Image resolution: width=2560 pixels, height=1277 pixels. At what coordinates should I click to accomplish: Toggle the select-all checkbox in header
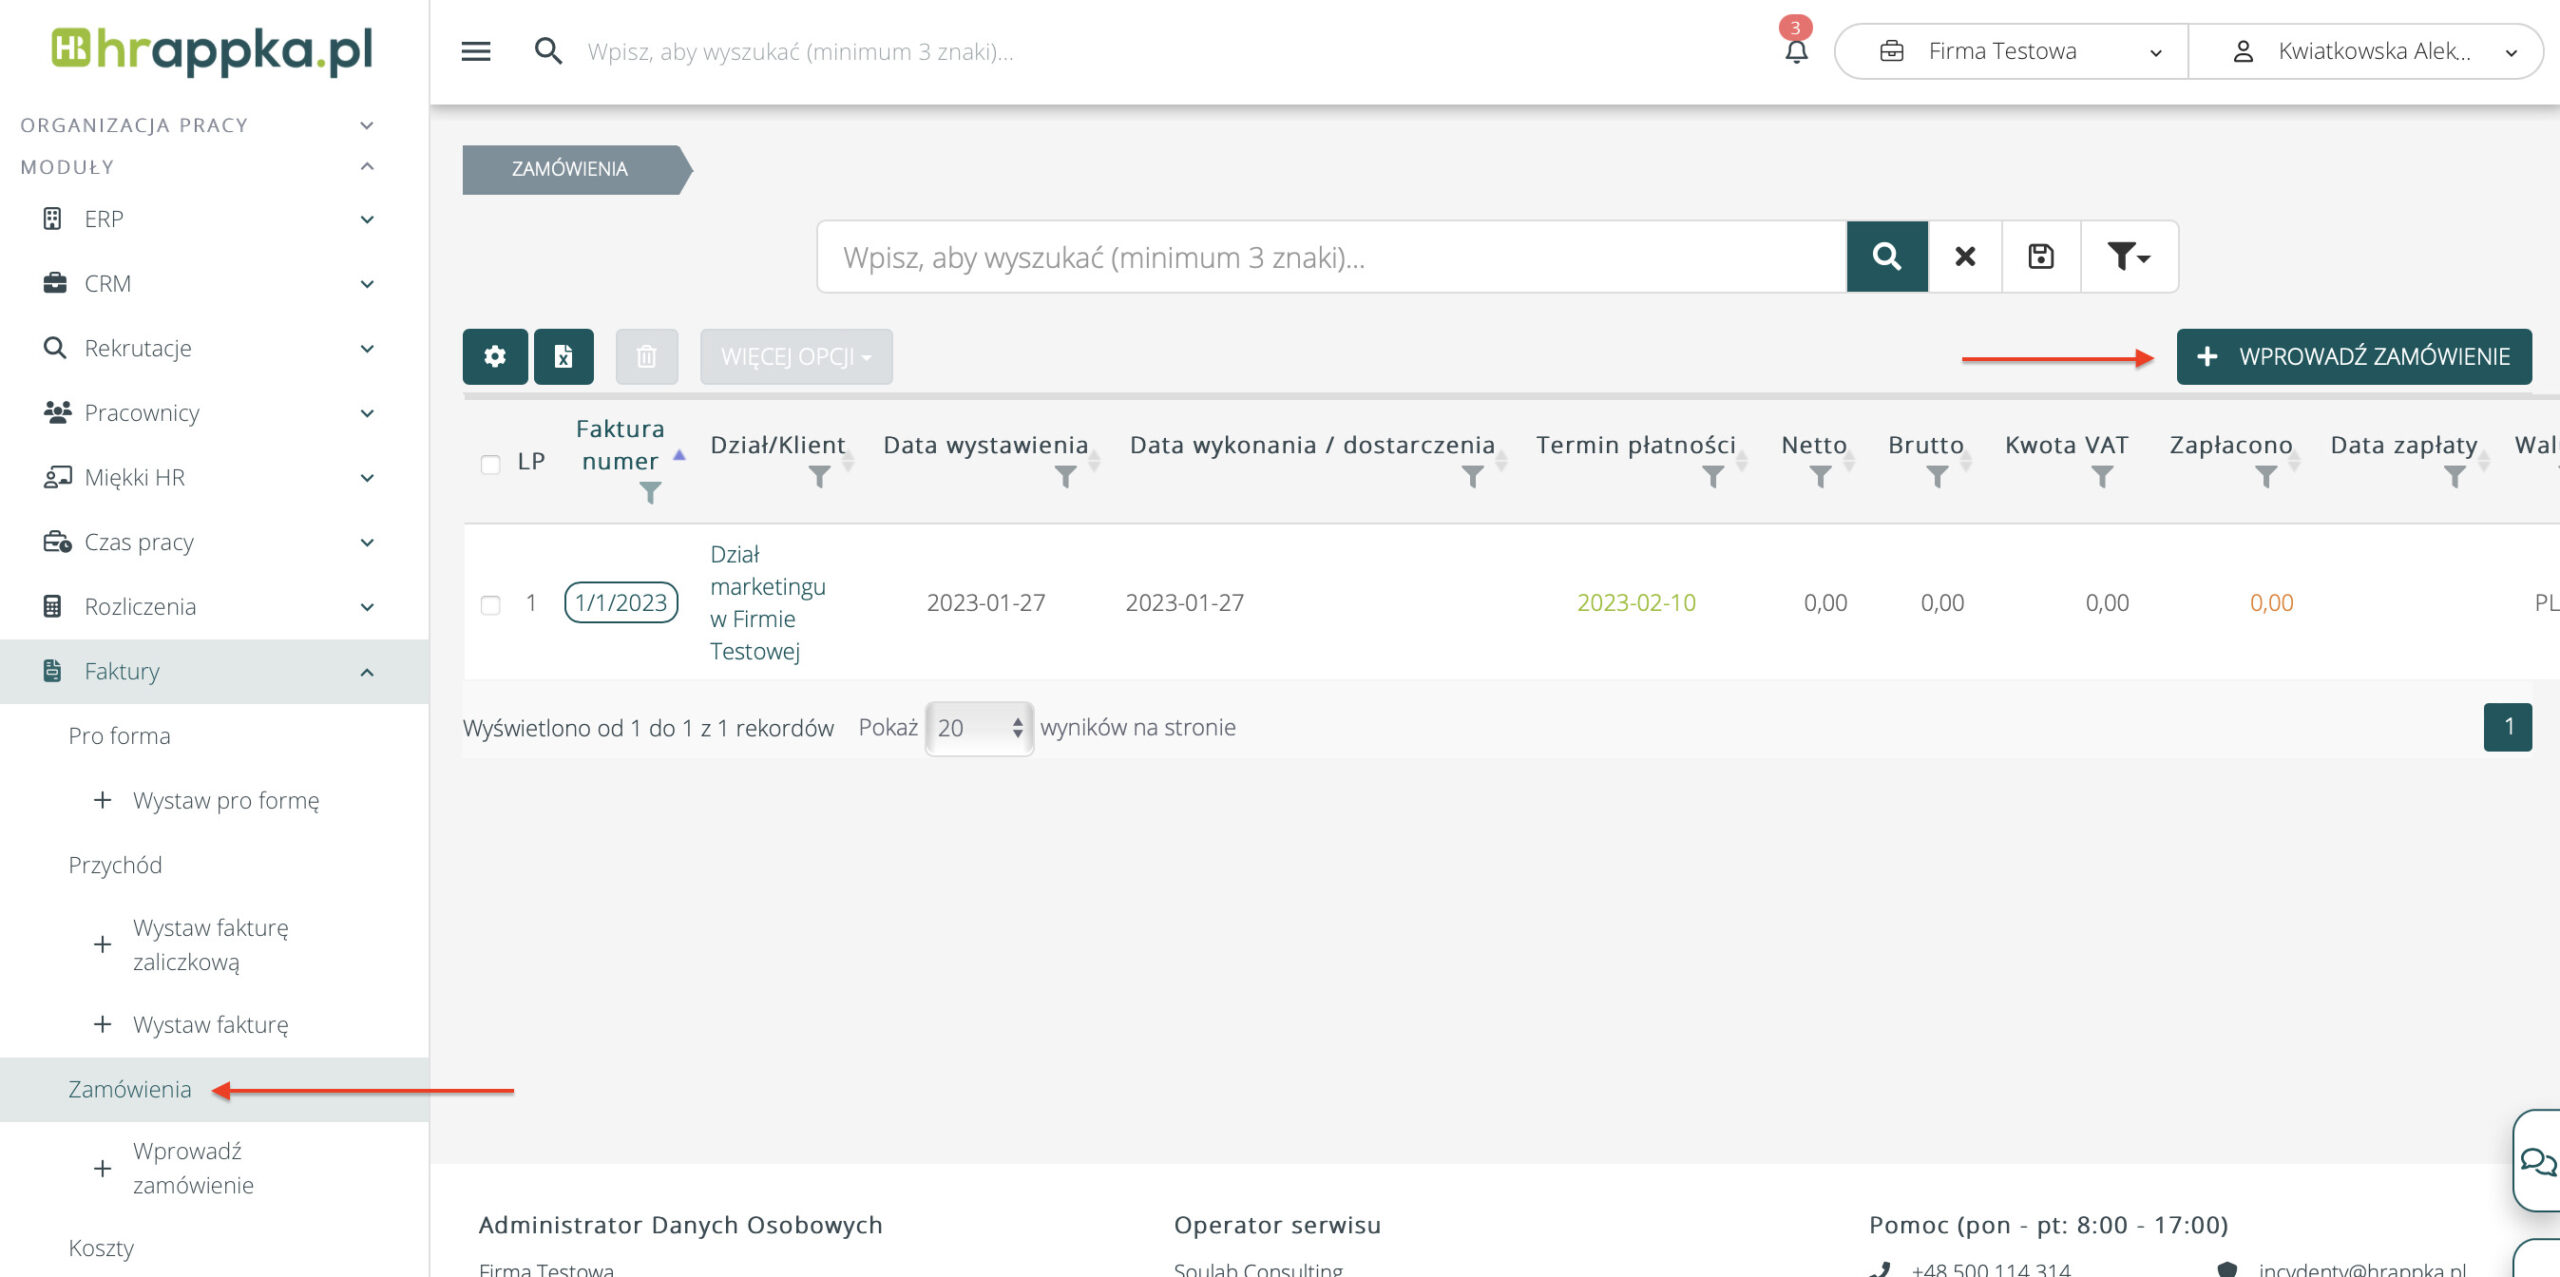(490, 464)
